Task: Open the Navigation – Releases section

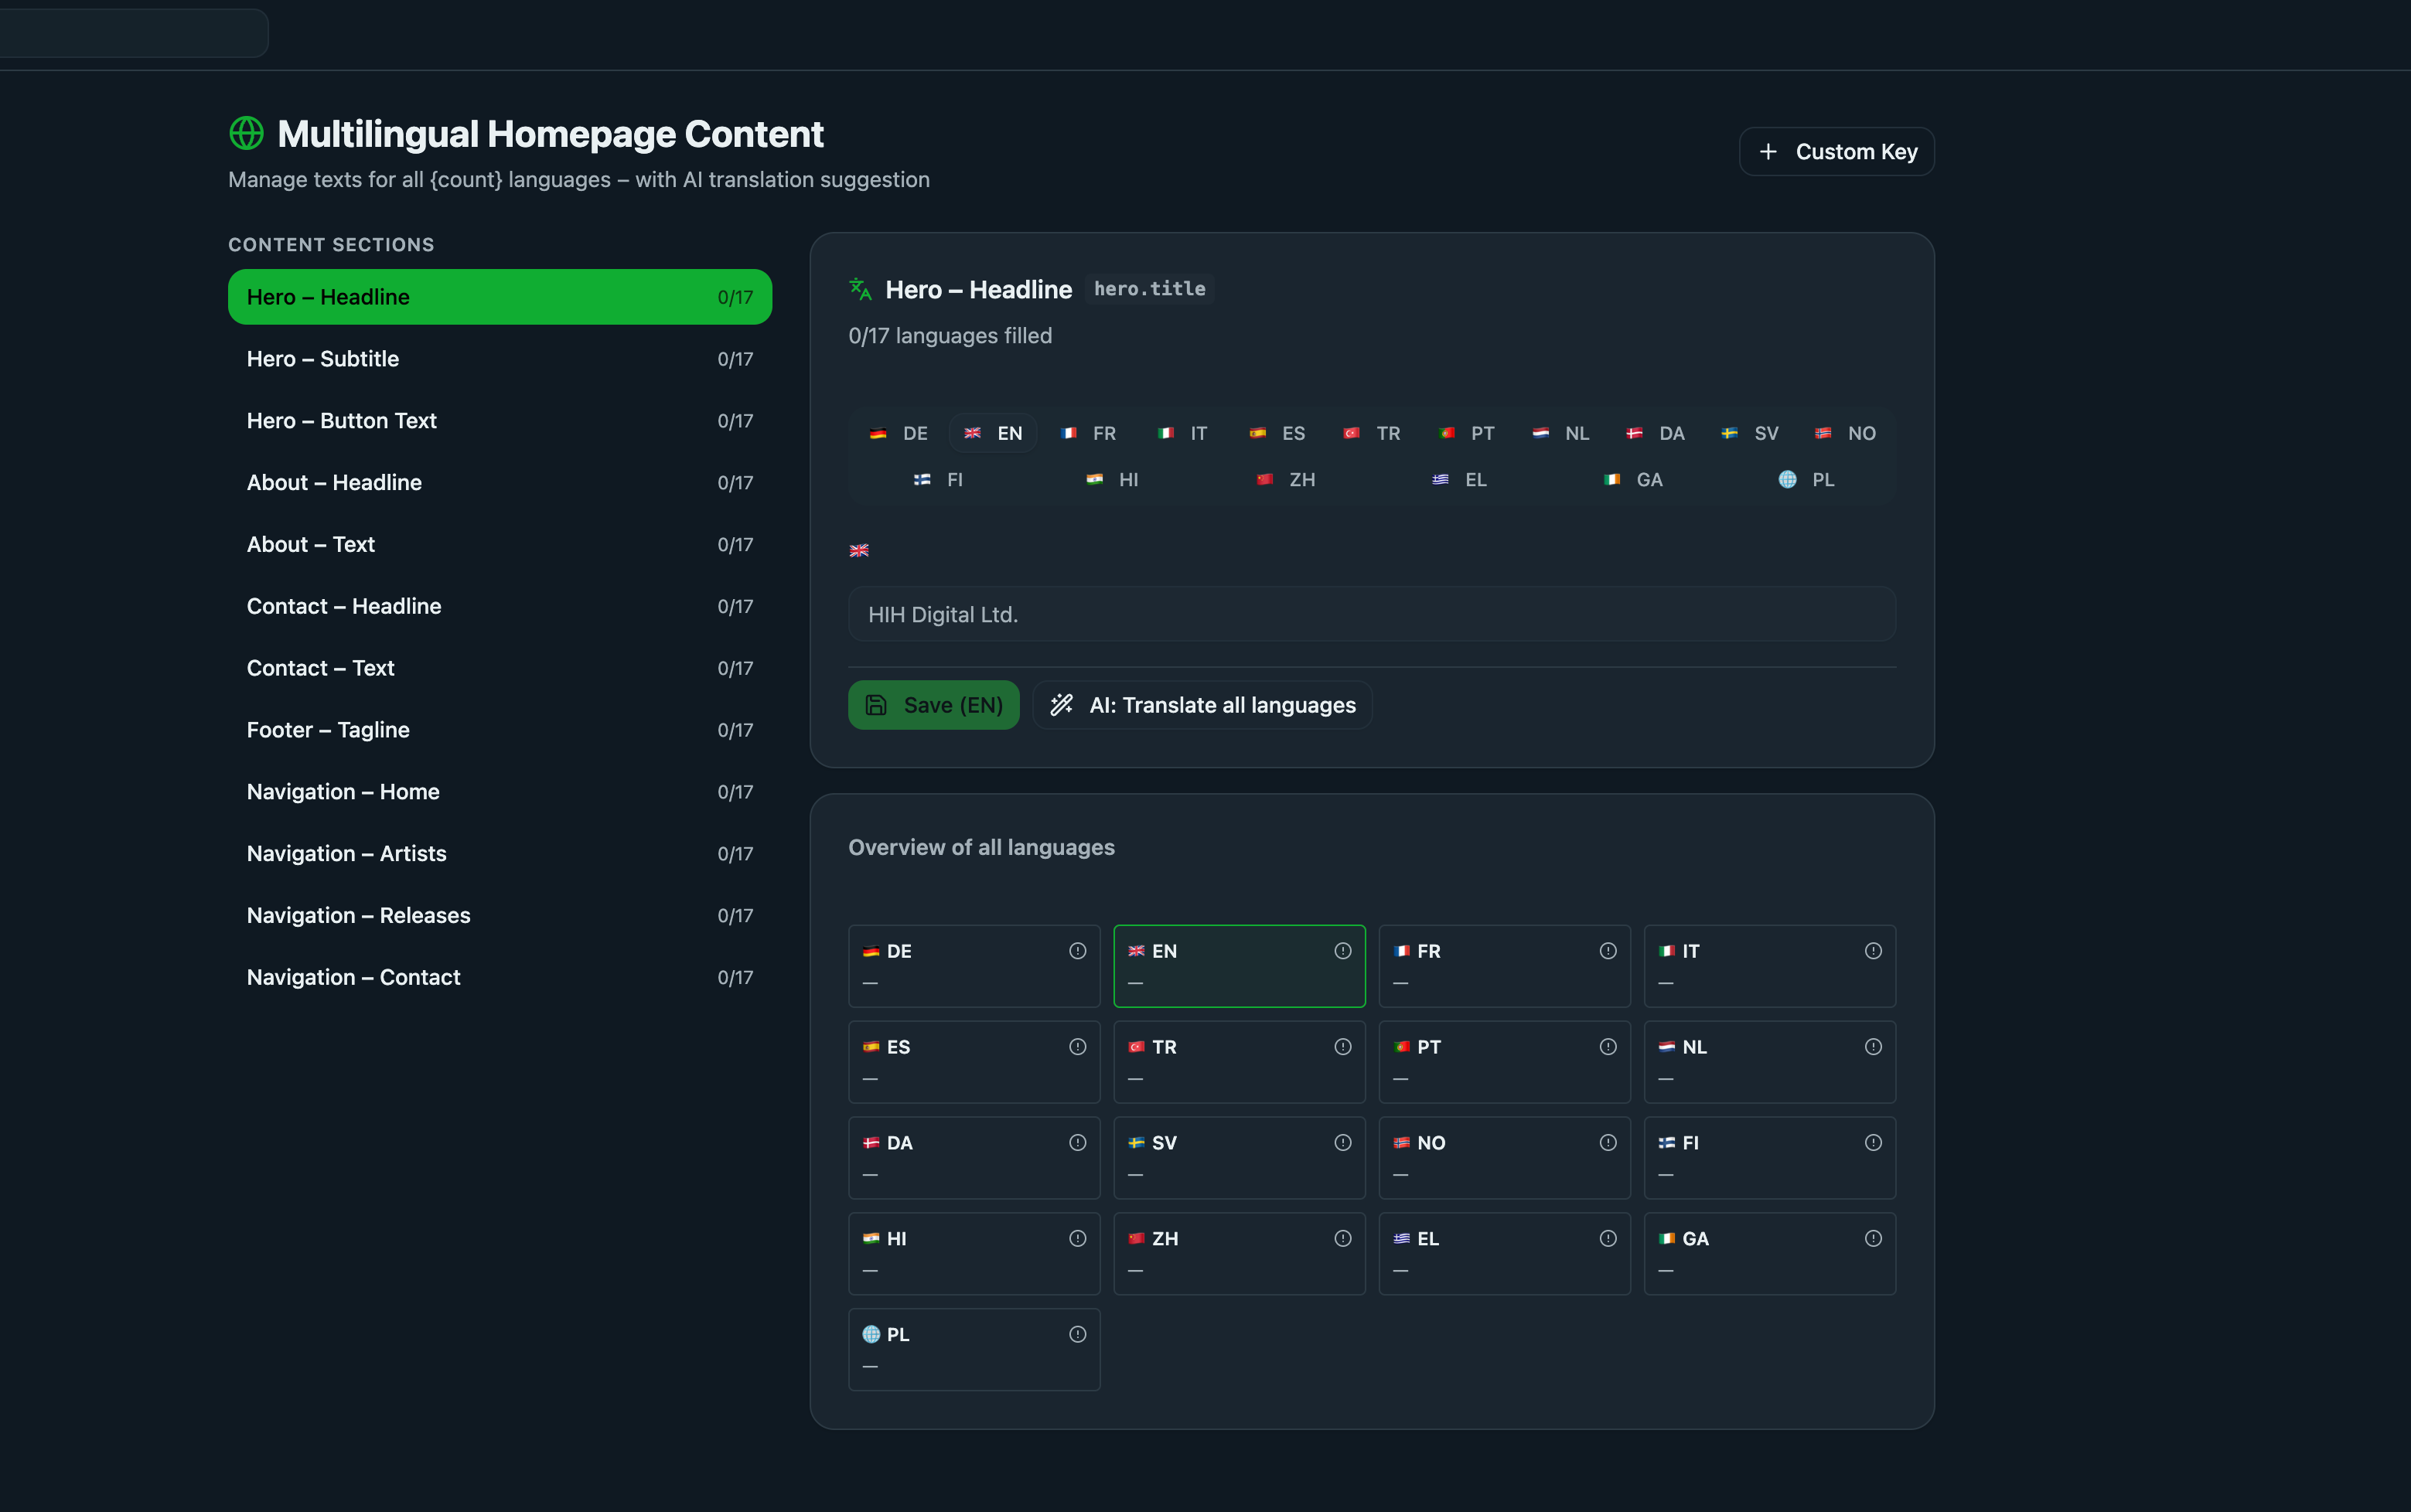Action: coord(500,916)
